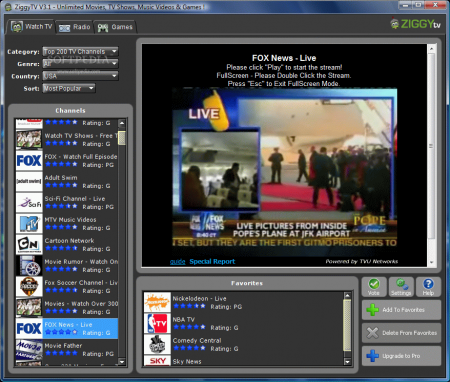Screen dimensions: 450x382
Task: Switch to the Watch TV tab
Action: click(x=31, y=27)
